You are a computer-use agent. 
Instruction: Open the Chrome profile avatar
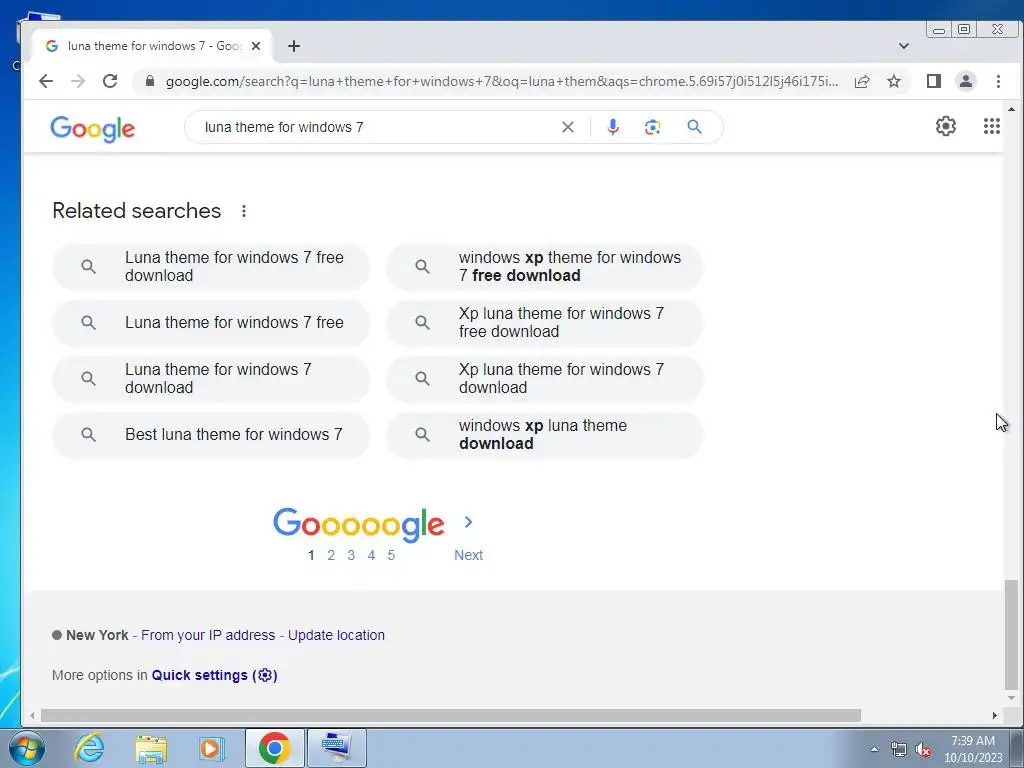click(x=966, y=81)
